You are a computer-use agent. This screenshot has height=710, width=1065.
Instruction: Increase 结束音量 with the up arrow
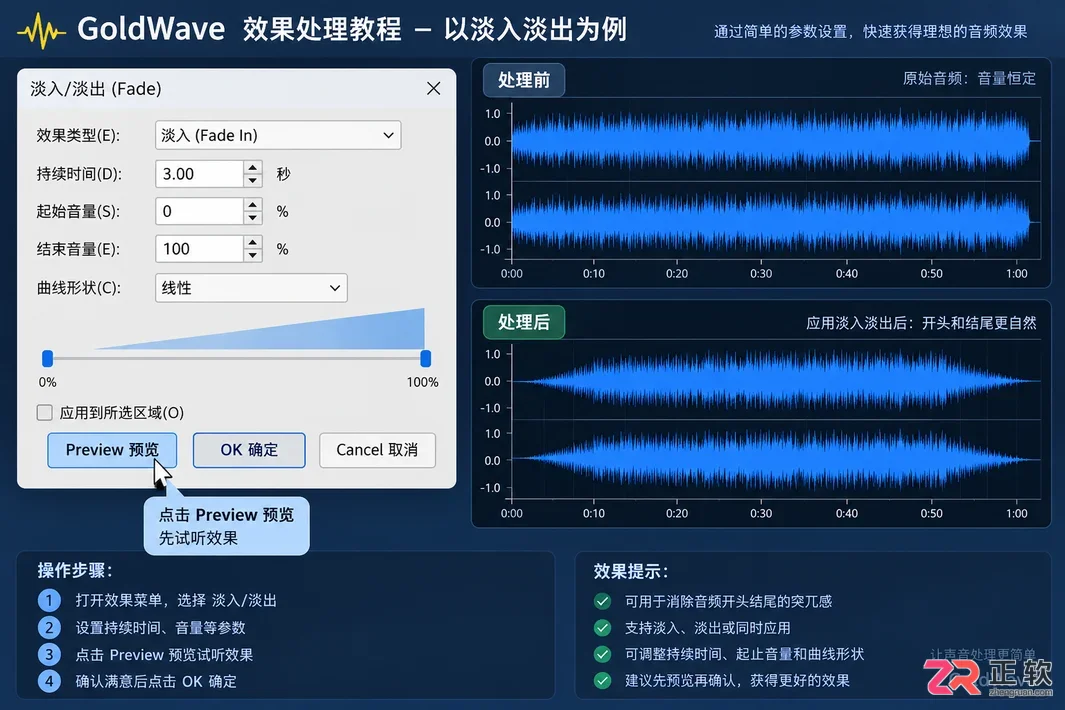(x=253, y=242)
